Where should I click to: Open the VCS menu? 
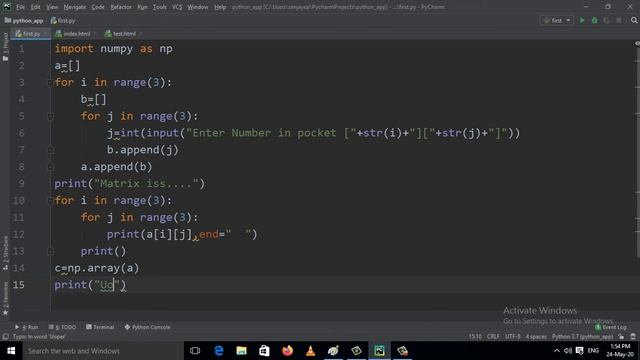coord(177,7)
